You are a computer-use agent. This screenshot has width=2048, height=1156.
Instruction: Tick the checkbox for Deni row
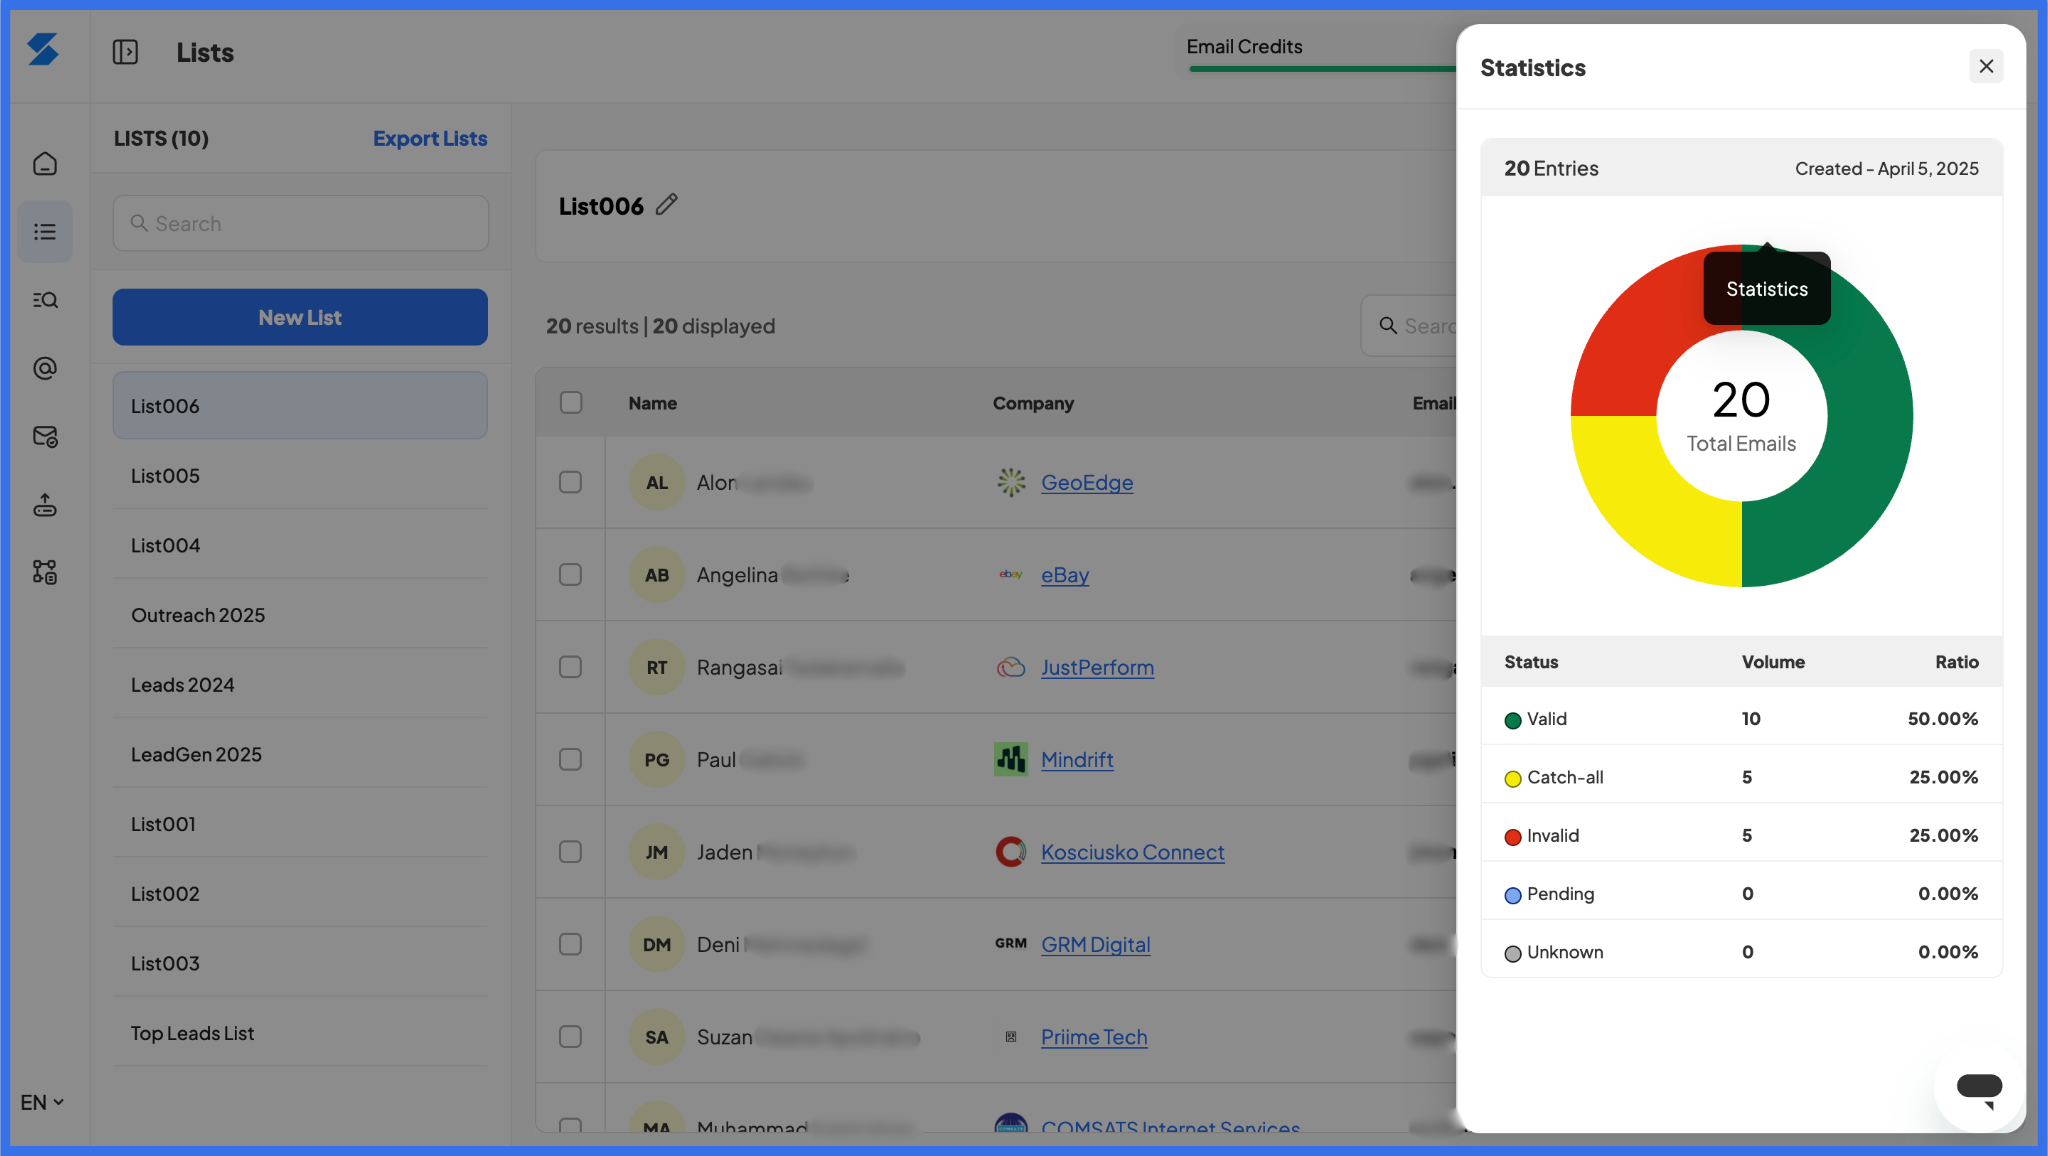pyautogui.click(x=571, y=945)
